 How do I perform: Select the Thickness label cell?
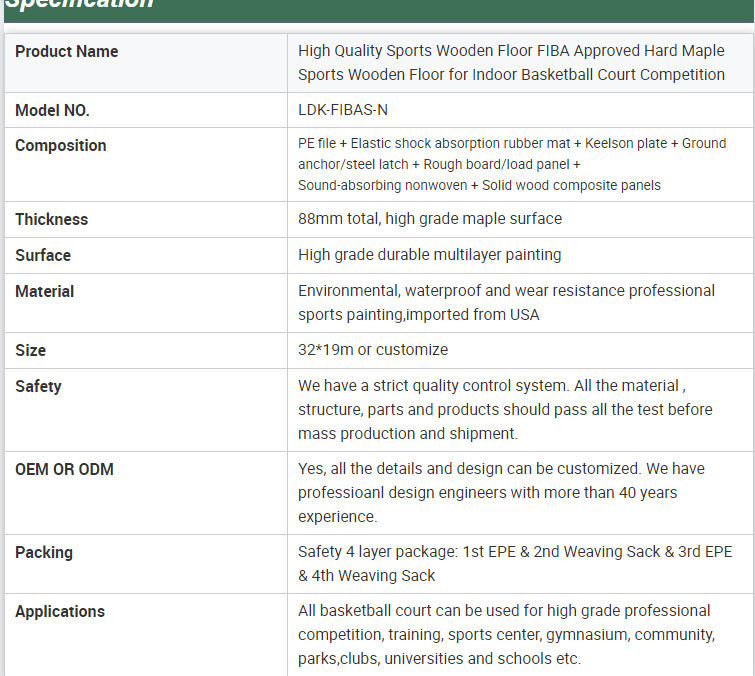(52, 220)
